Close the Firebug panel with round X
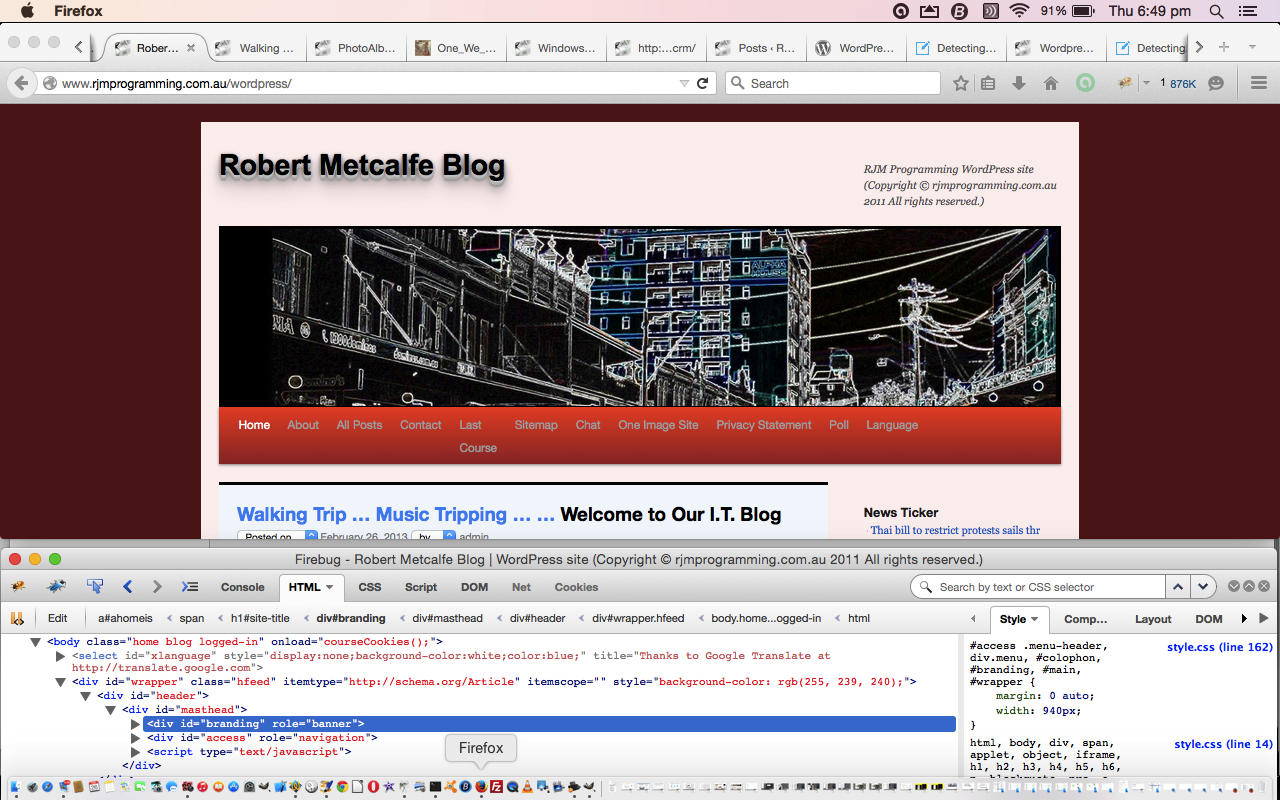The width and height of the screenshot is (1280, 800). (1264, 586)
